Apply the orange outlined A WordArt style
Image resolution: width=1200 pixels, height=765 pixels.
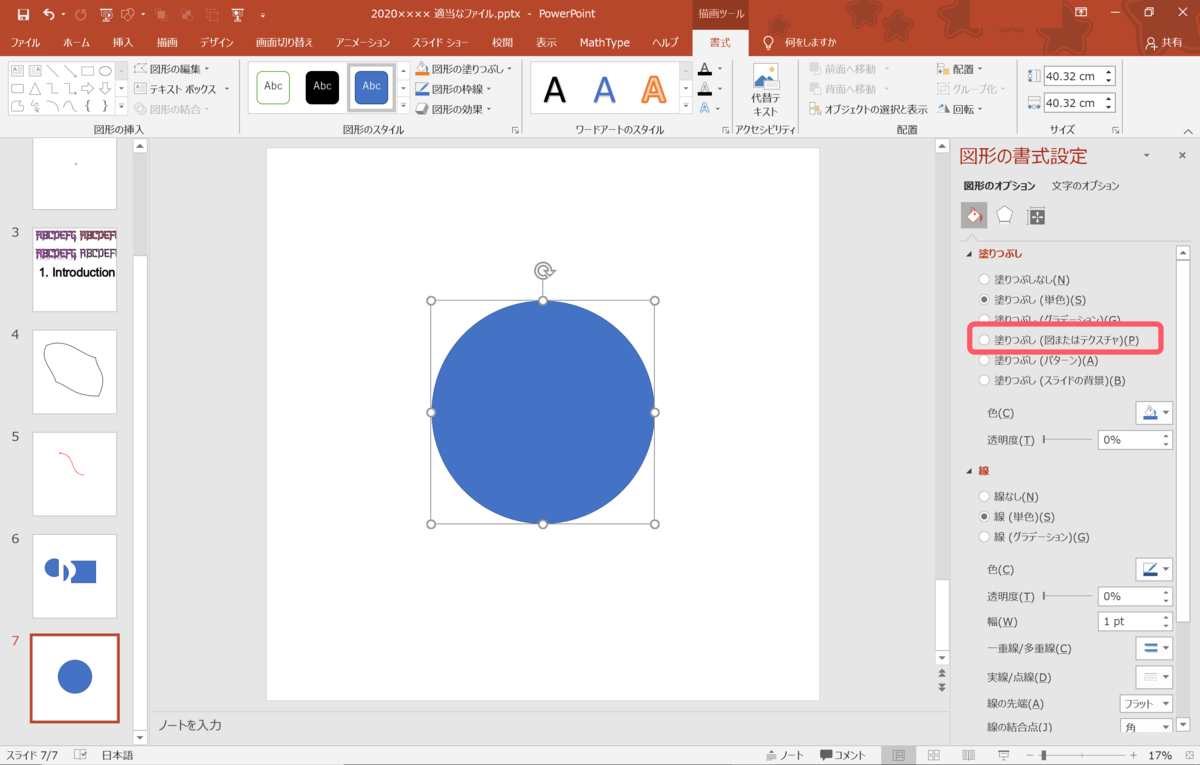(653, 90)
